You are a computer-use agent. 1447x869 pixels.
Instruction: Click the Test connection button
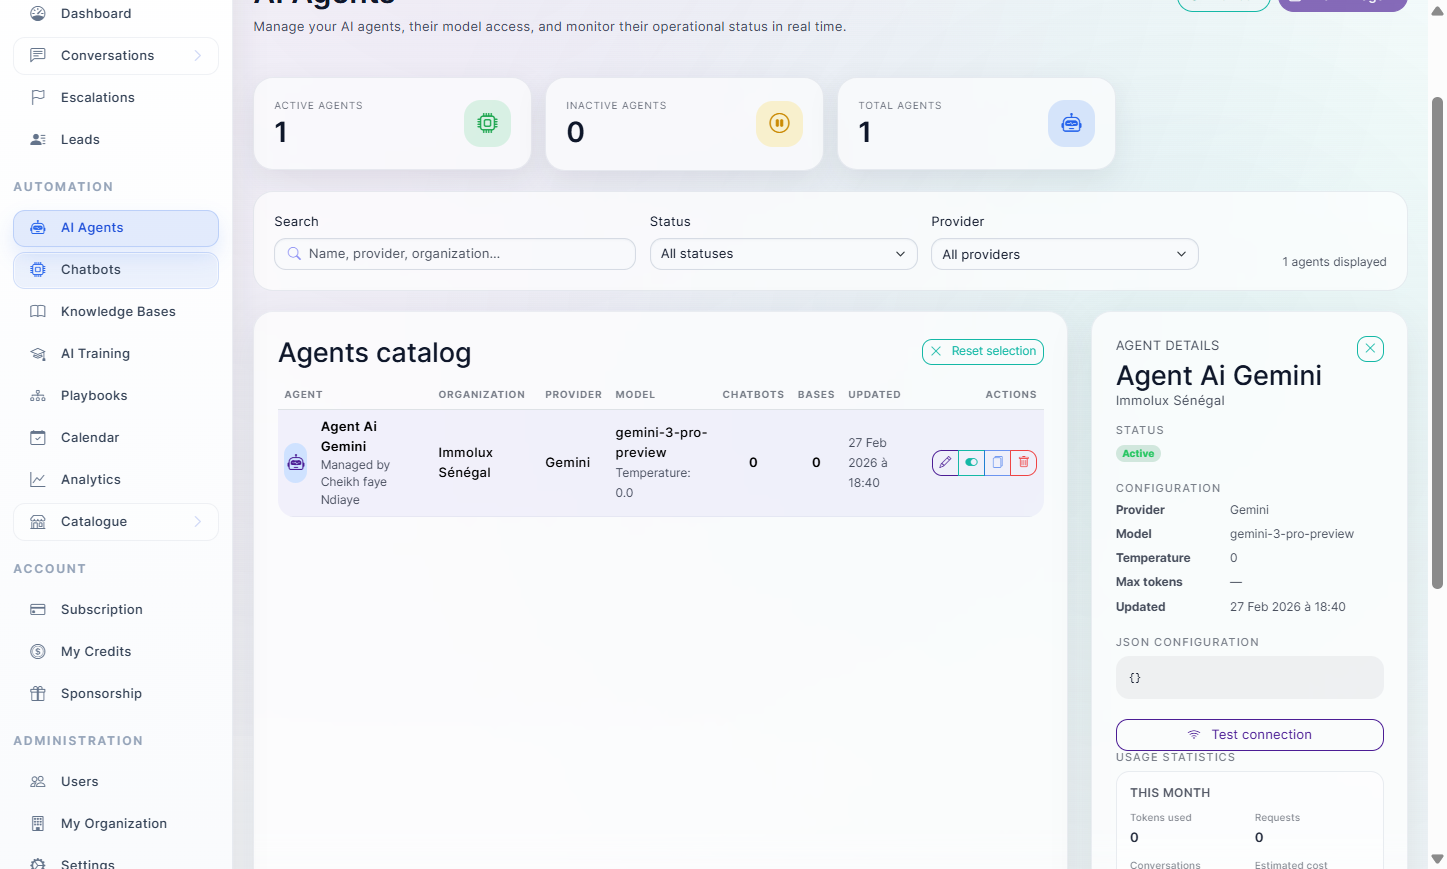tap(1249, 735)
